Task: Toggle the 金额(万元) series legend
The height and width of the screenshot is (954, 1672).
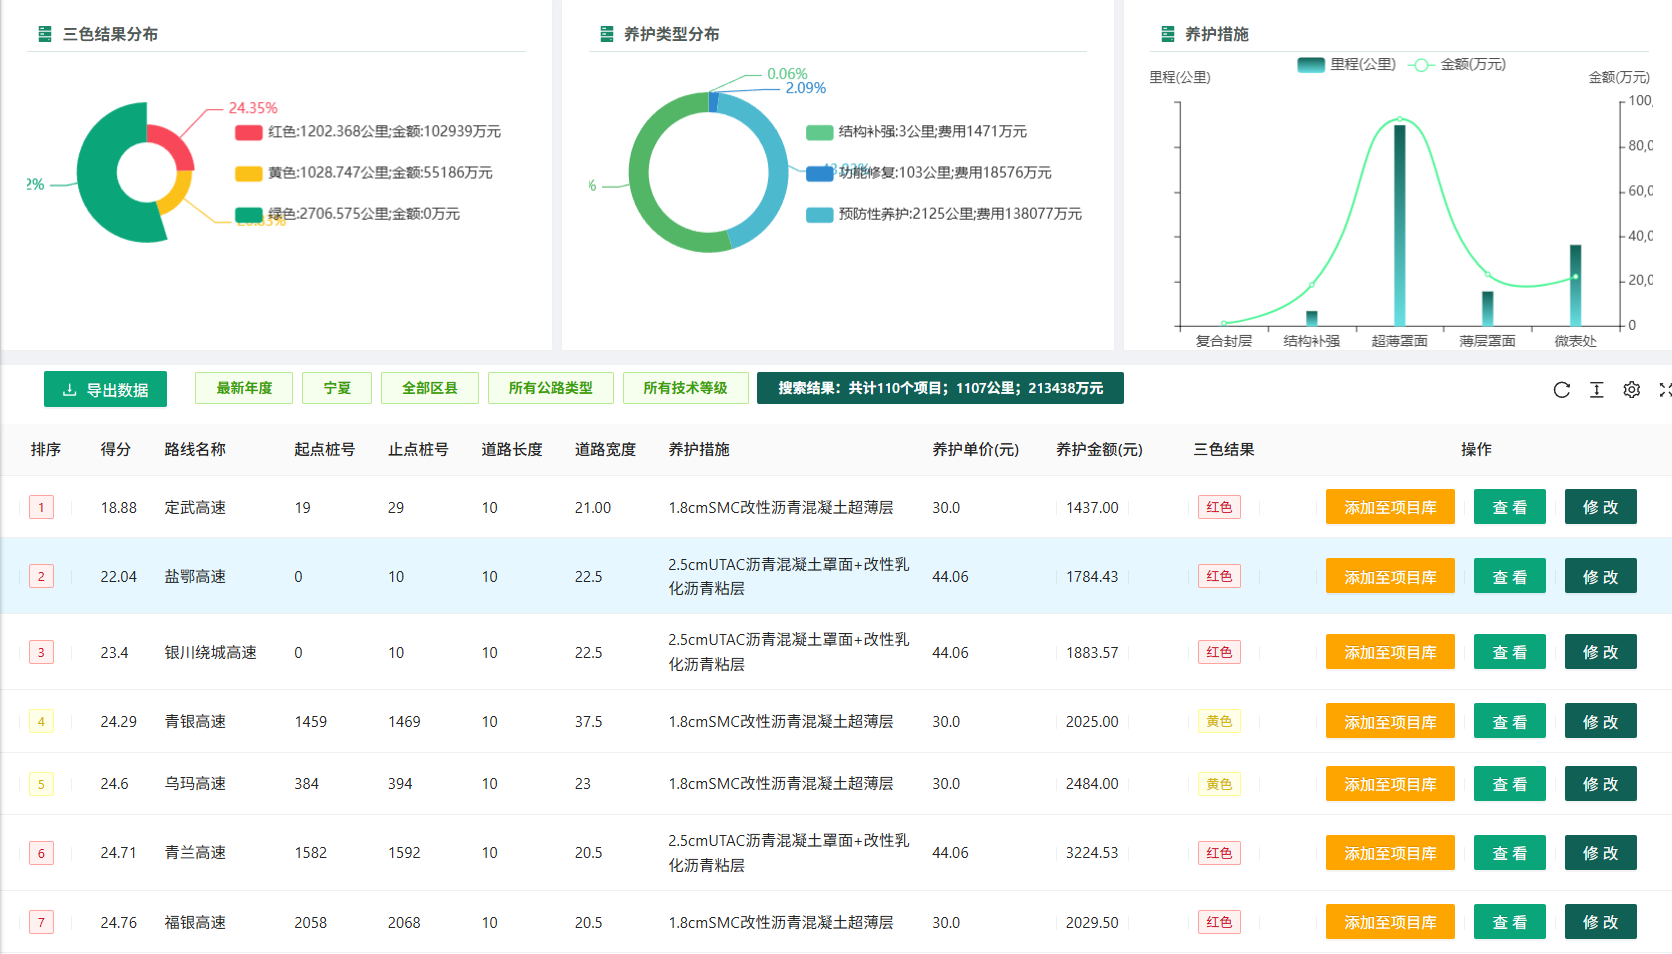Action: pyautogui.click(x=1457, y=65)
